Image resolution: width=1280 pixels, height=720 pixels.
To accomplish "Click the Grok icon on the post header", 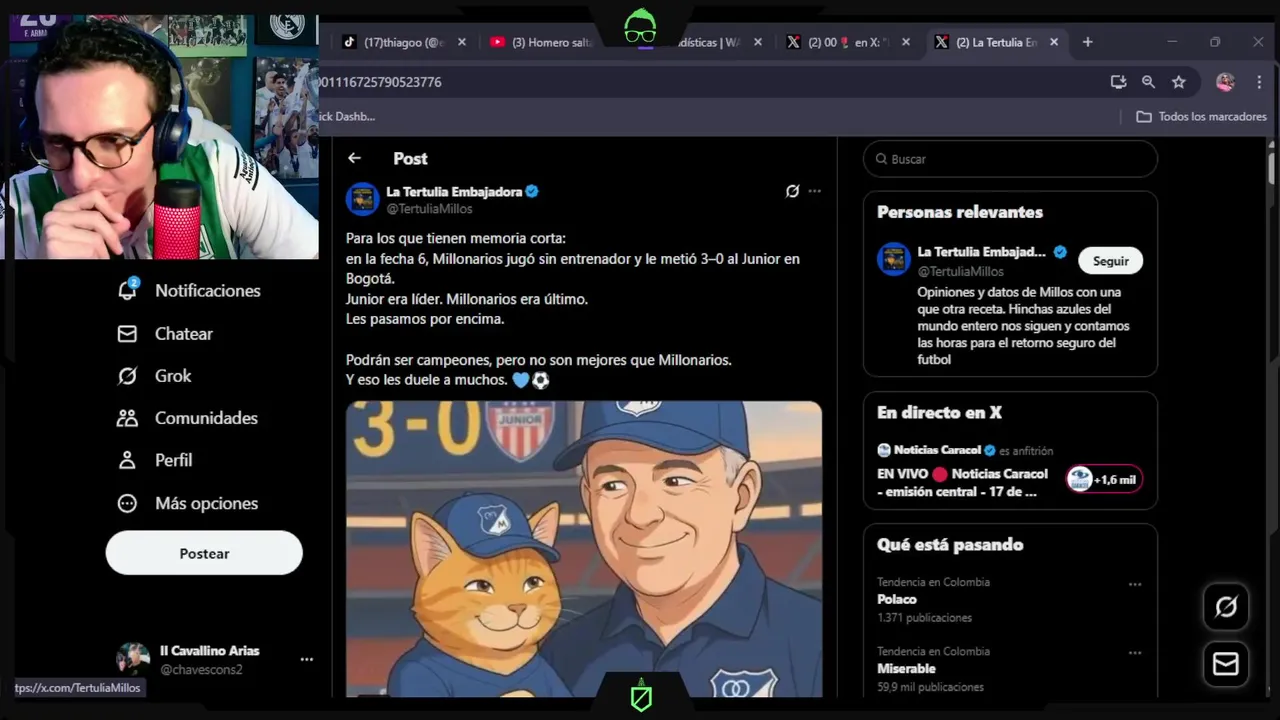I will (792, 191).
